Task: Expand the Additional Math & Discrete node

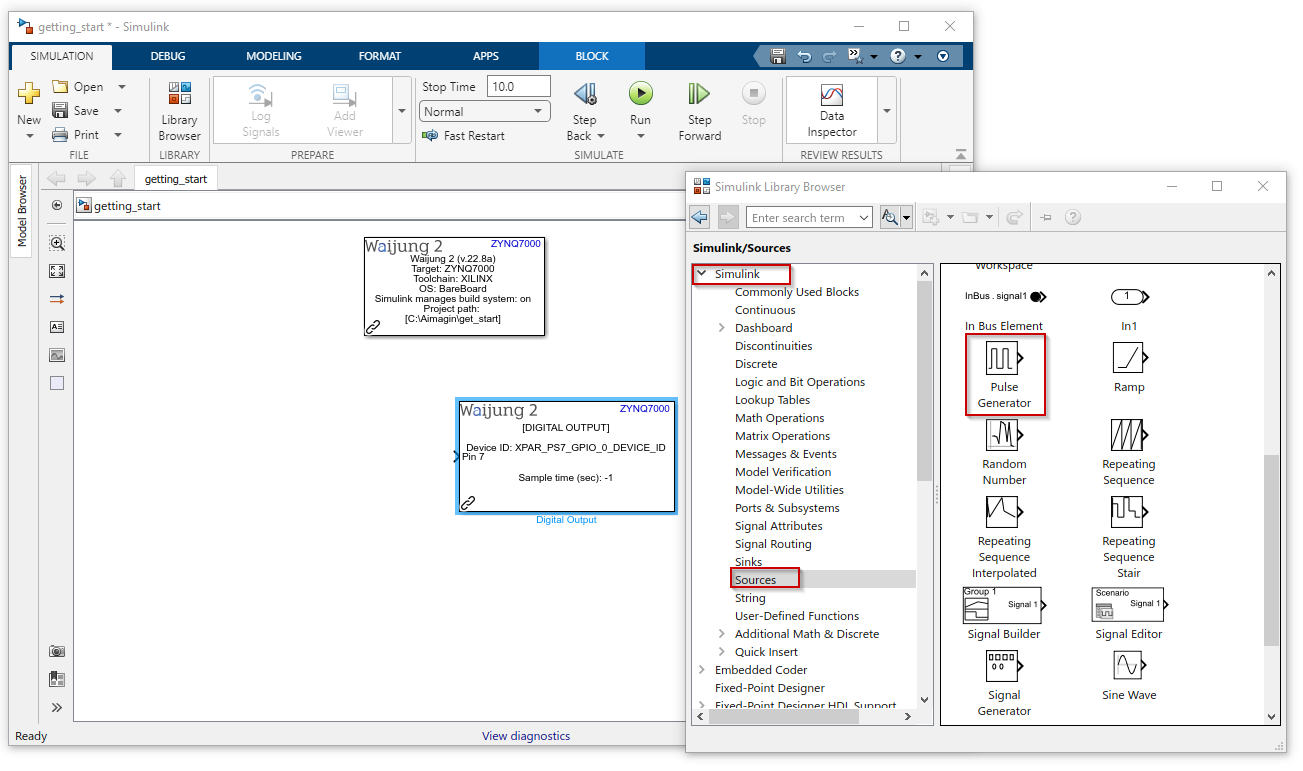Action: tap(721, 634)
